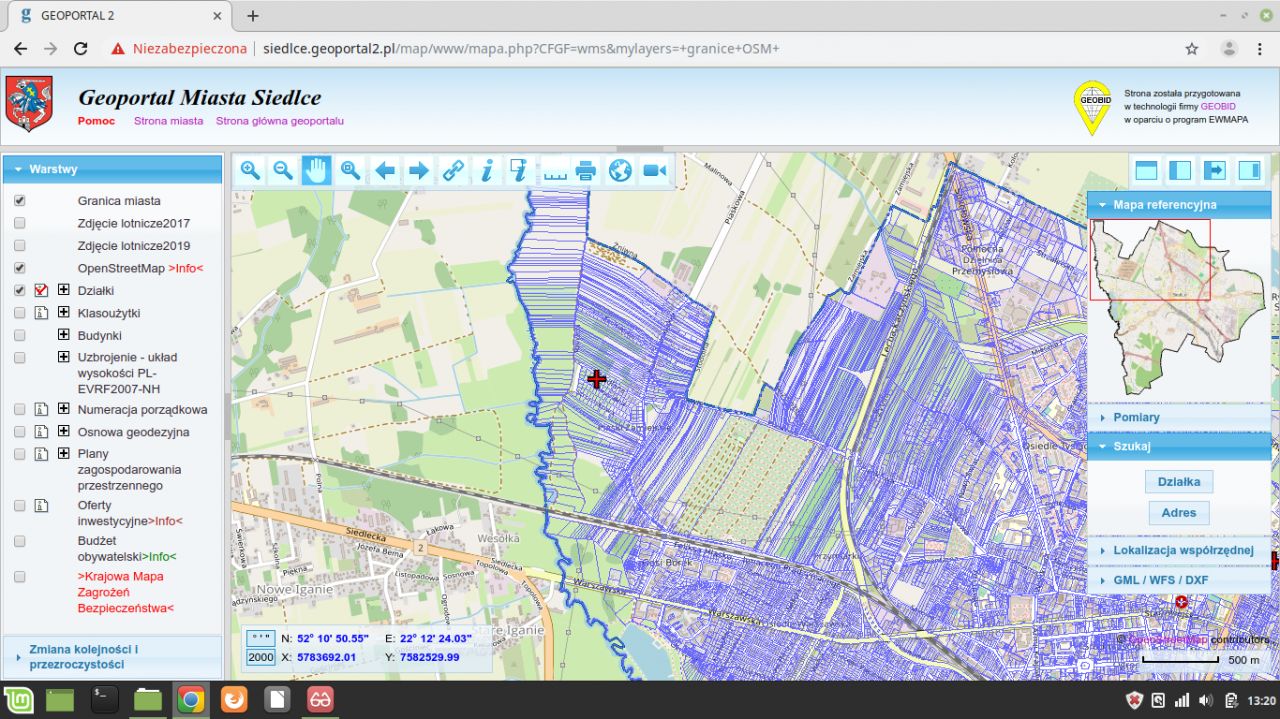Go back to previous map view arrow
The image size is (1280, 719).
click(x=385, y=171)
